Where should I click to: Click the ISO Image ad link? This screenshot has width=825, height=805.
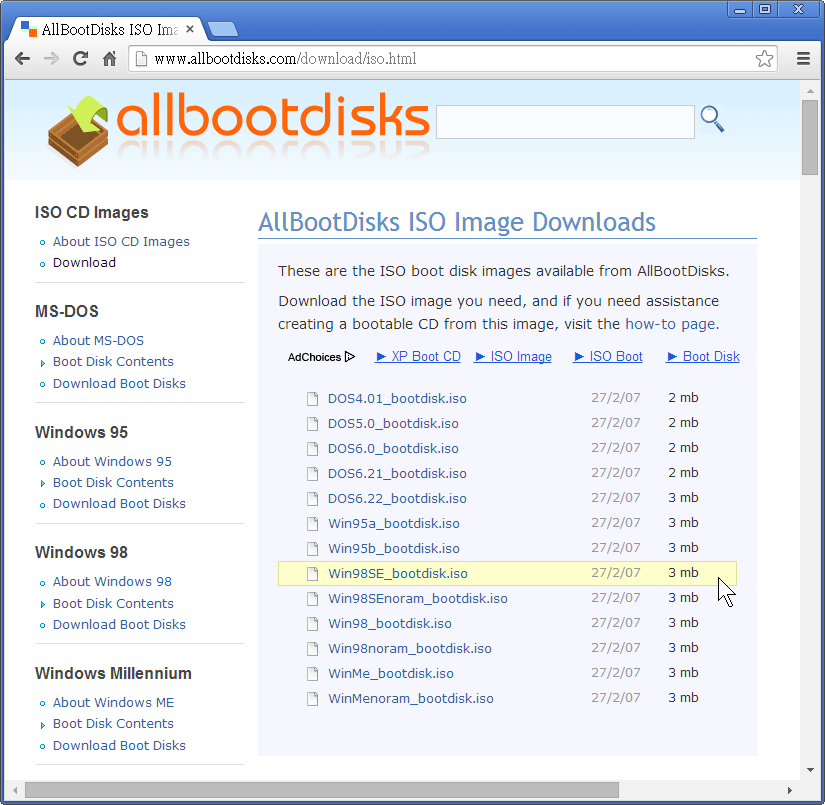point(513,357)
